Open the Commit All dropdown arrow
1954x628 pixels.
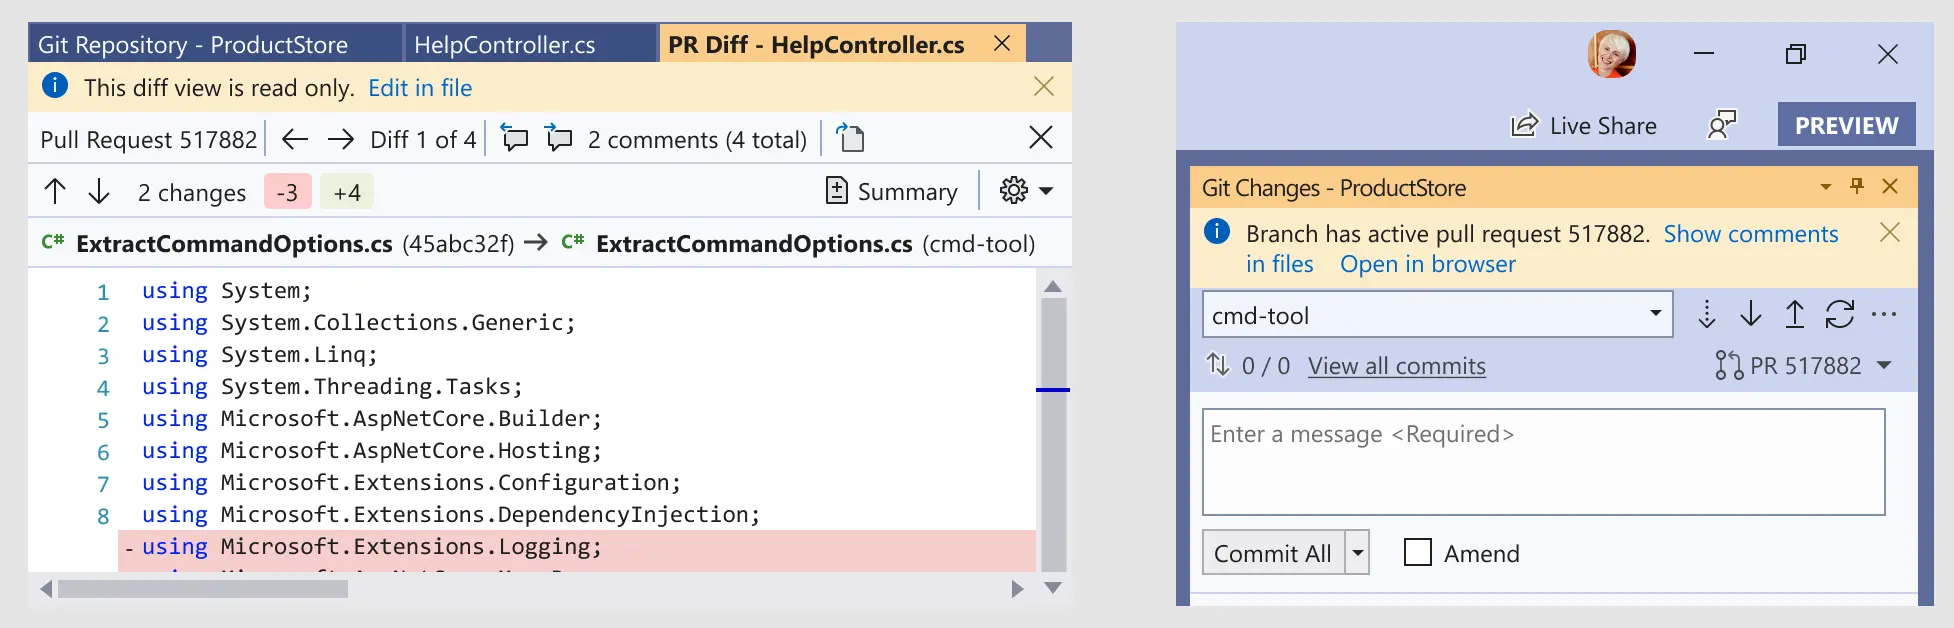click(x=1357, y=552)
